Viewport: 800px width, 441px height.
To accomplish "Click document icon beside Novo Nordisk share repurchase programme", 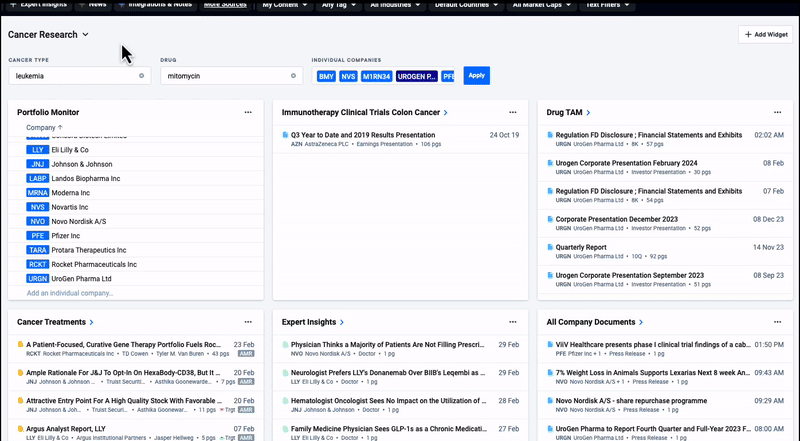I will [550, 401].
